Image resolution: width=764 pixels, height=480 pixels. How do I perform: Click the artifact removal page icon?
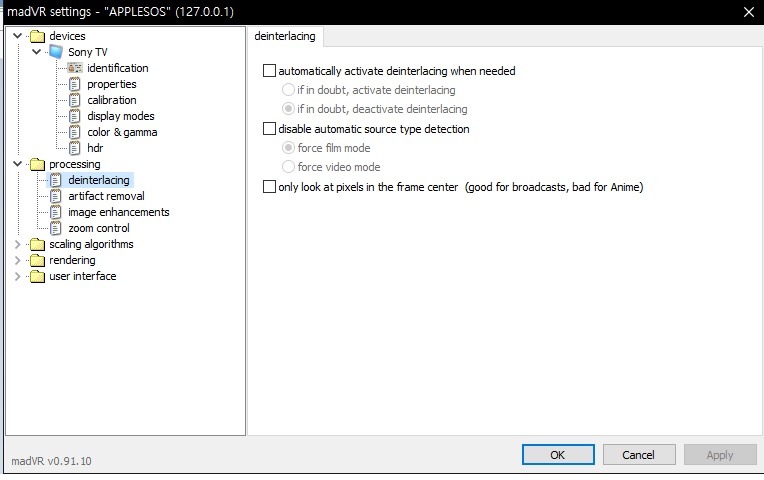[x=56, y=196]
